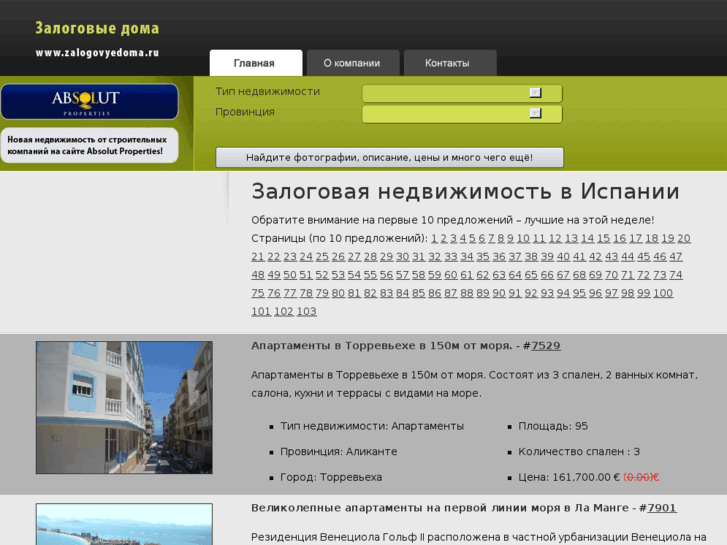727x545 pixels.
Task: Open listing #7901 link
Action: coord(662,508)
